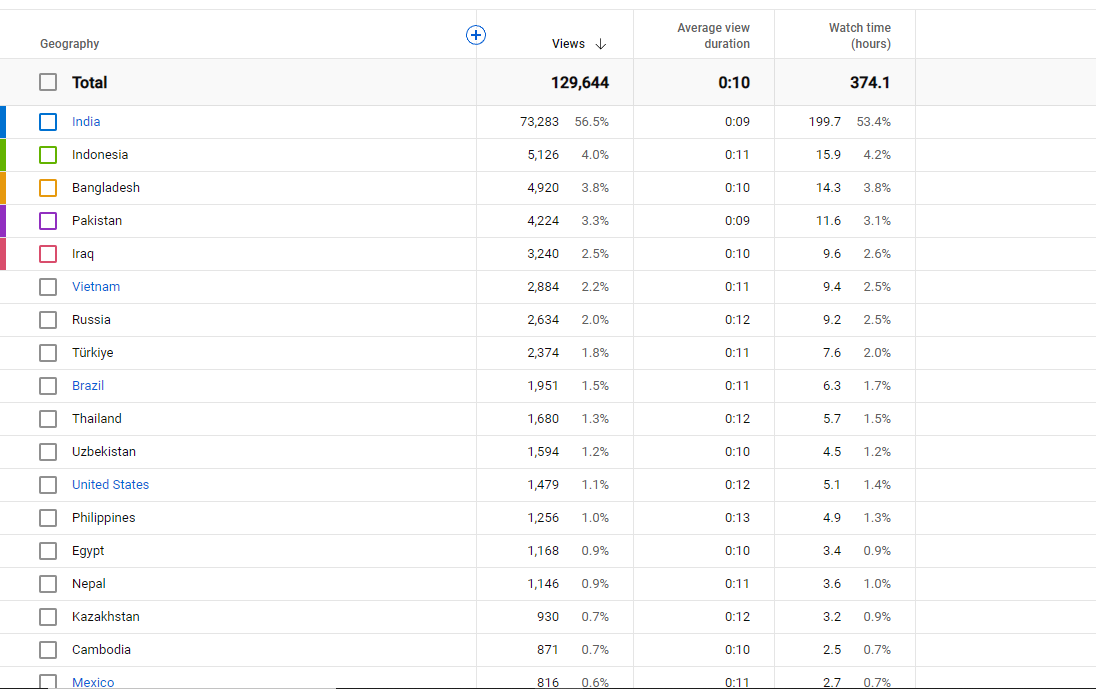Viewport: 1096px width, 689px height.
Task: Sort by the Views column header
Action: 568,44
